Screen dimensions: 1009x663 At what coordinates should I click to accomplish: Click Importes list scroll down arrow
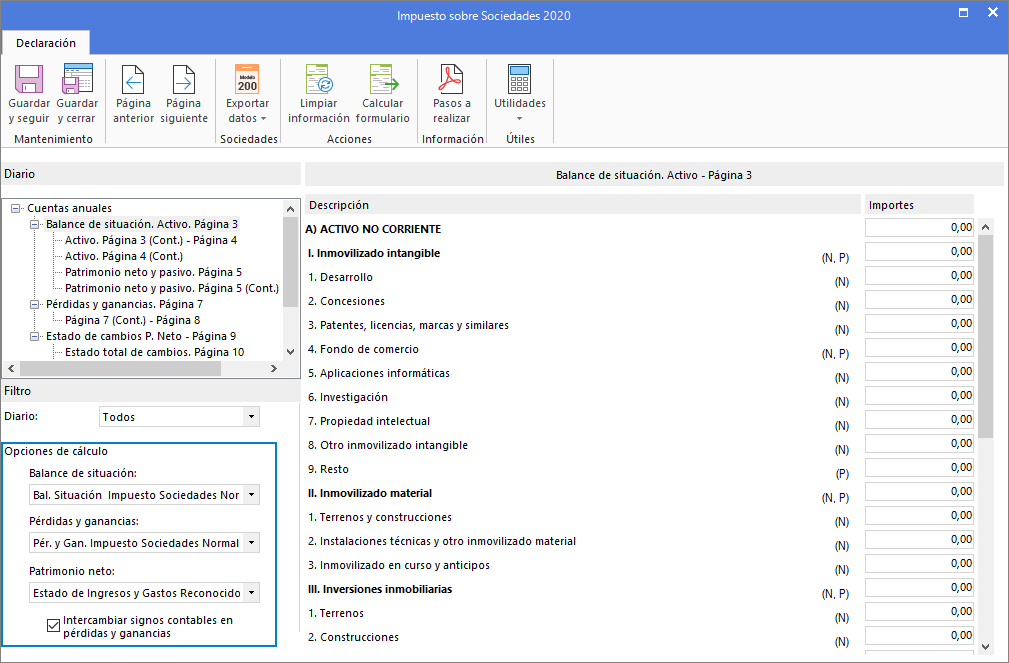[985, 647]
